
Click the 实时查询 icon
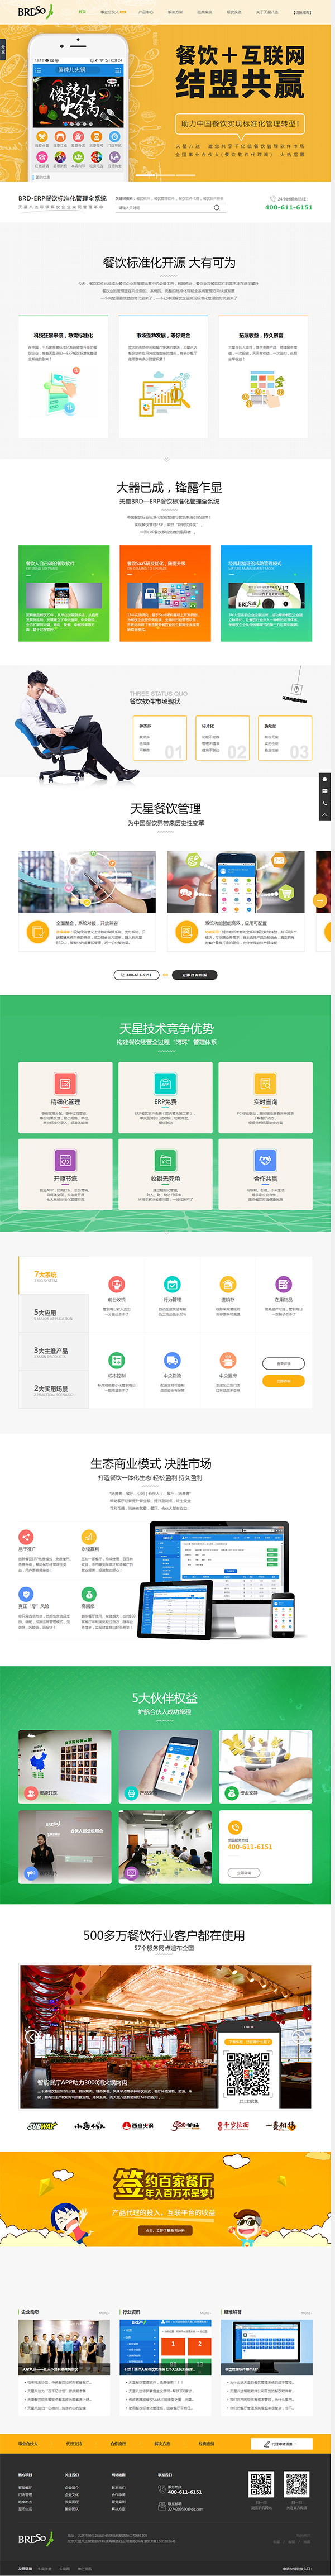tap(265, 1084)
